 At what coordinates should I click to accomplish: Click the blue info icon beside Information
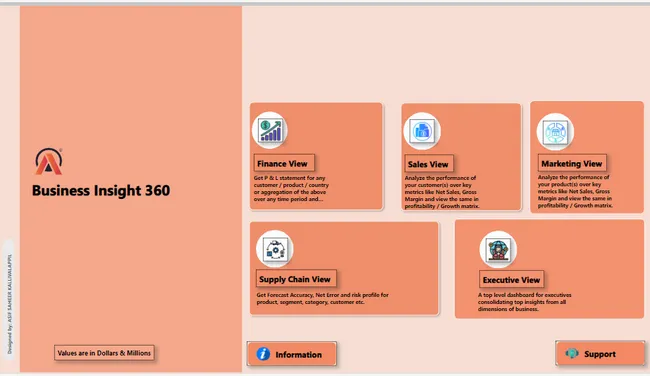coord(263,354)
